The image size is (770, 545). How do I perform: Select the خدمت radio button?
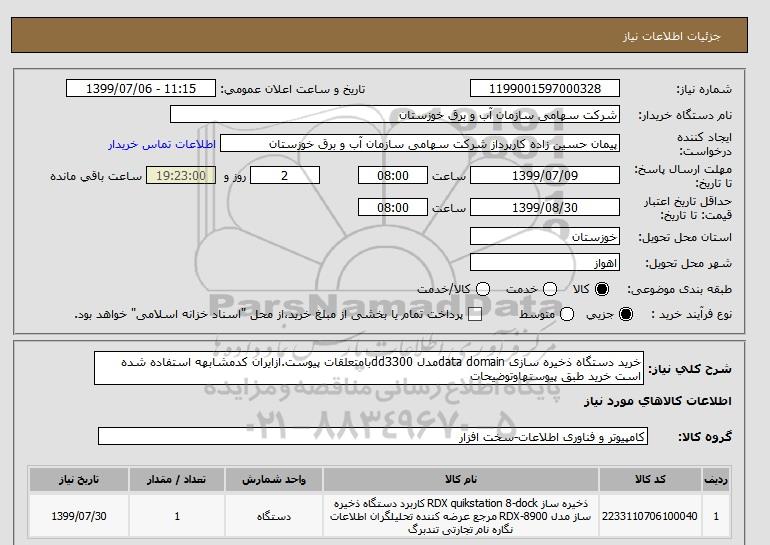(x=550, y=289)
